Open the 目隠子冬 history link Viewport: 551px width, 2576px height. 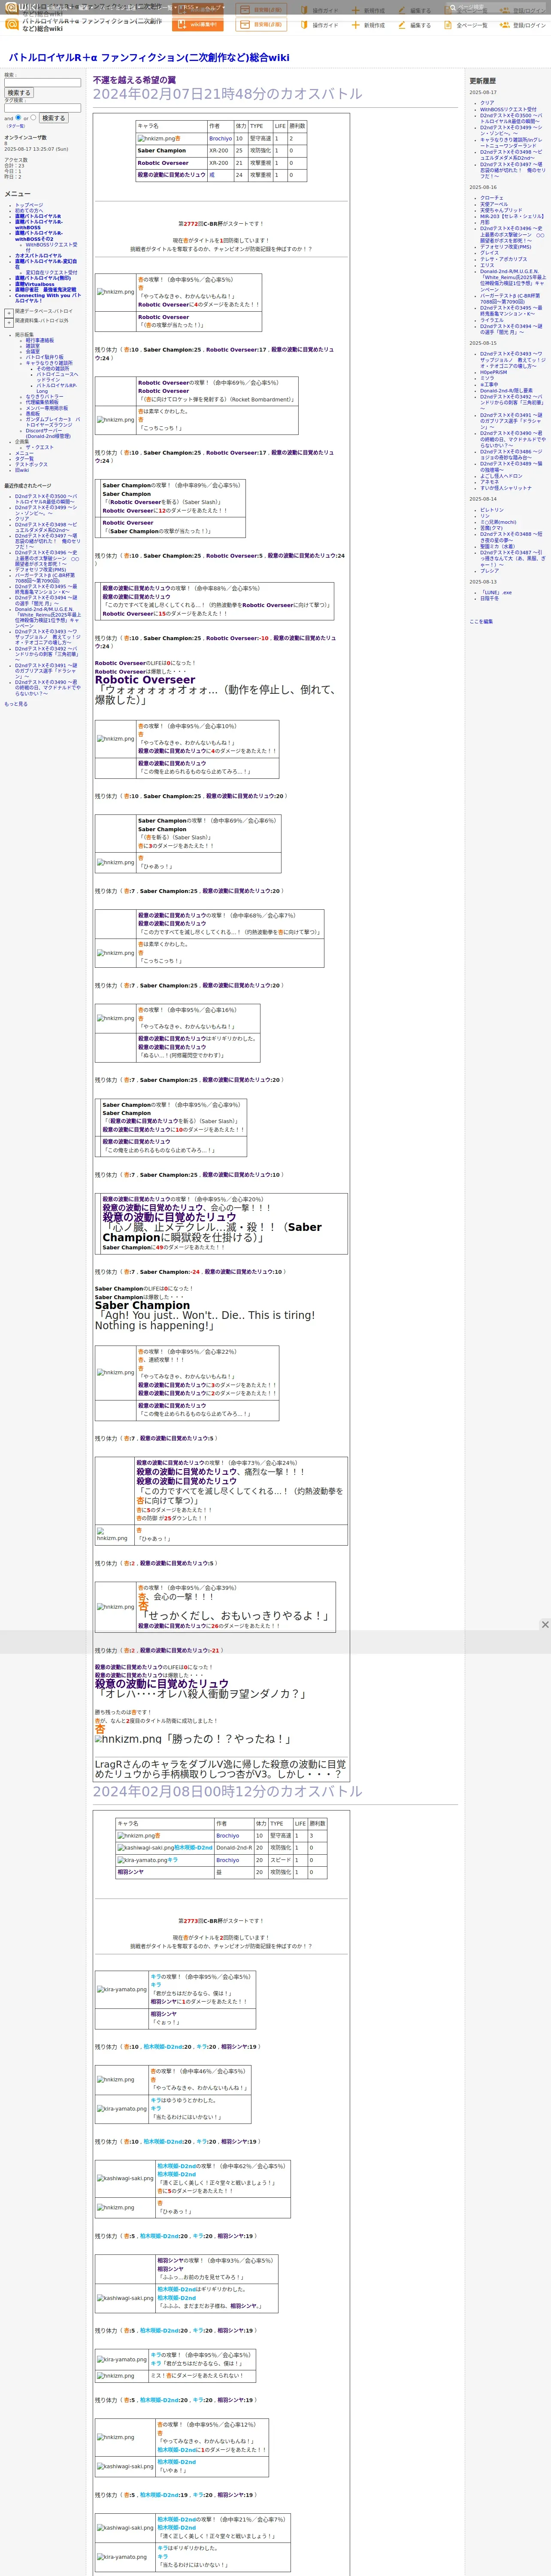[489, 598]
